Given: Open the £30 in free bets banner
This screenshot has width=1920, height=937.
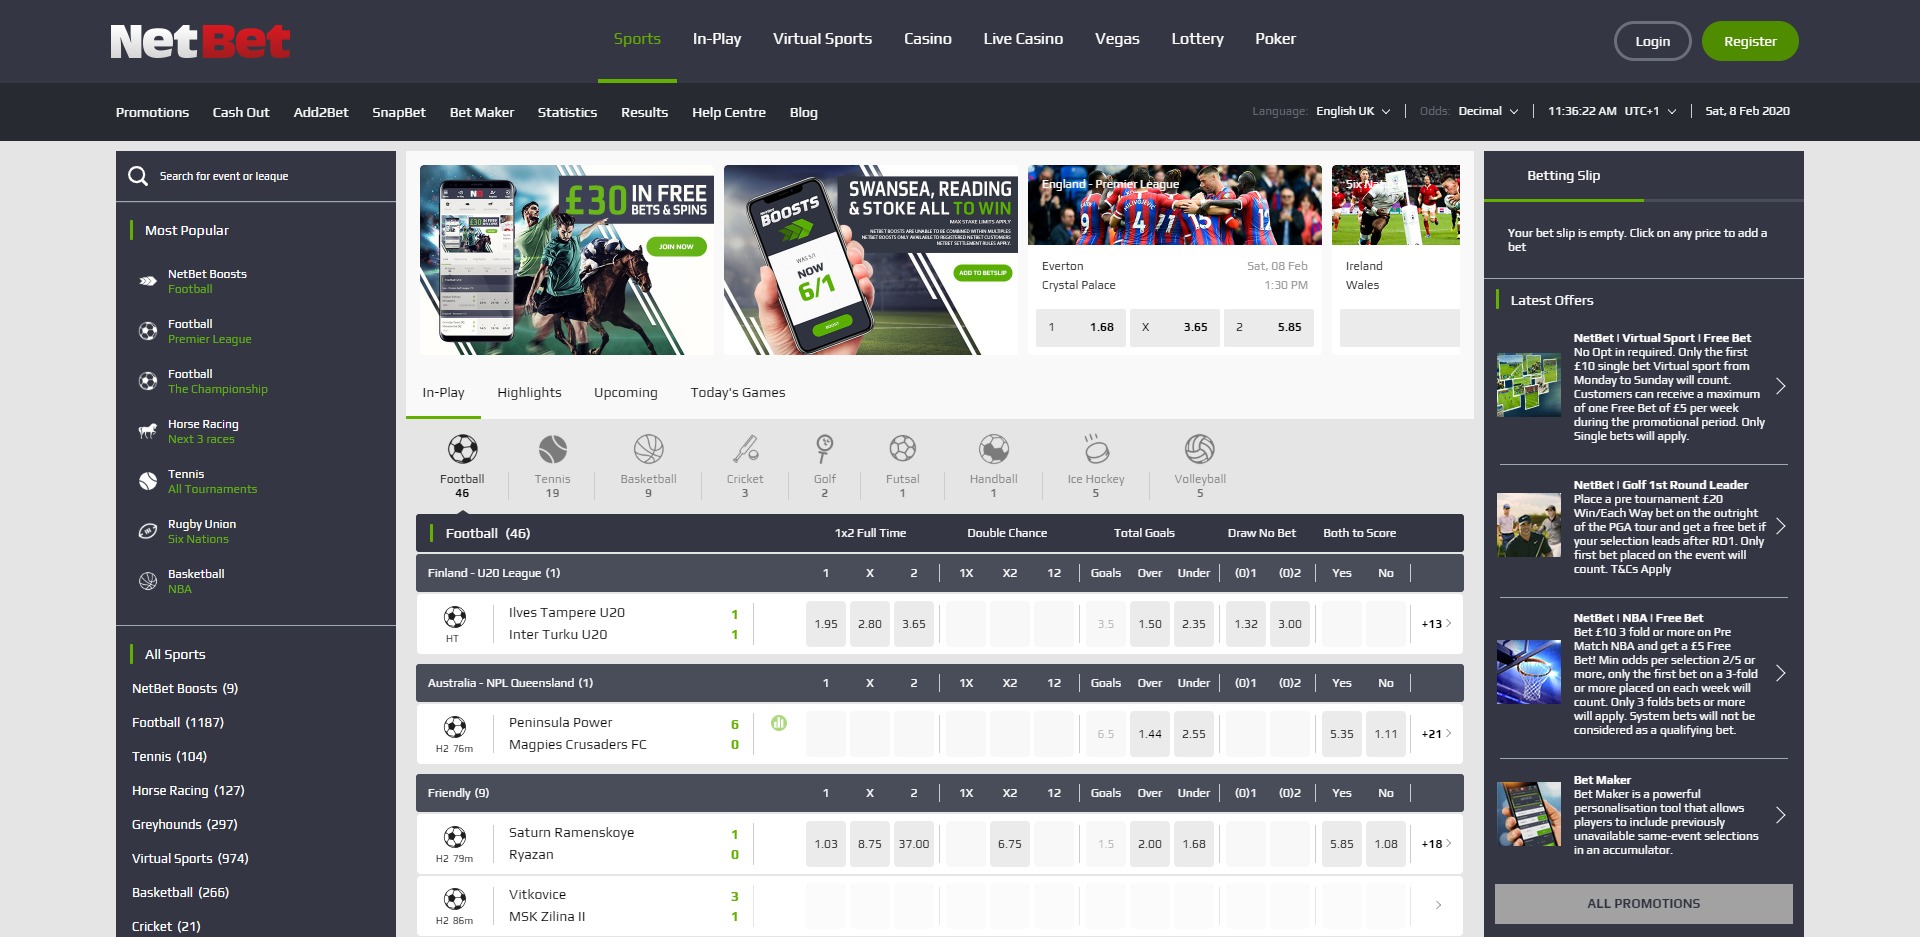Looking at the screenshot, I should [x=567, y=260].
